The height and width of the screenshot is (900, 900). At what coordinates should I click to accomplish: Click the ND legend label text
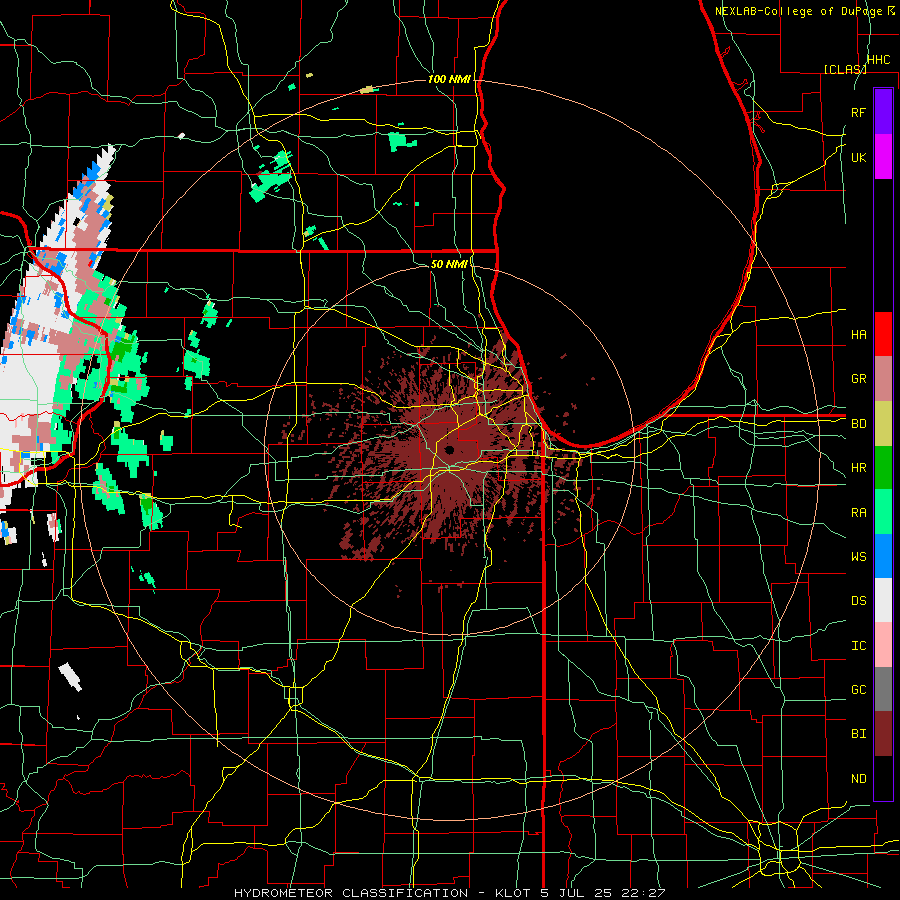[859, 779]
